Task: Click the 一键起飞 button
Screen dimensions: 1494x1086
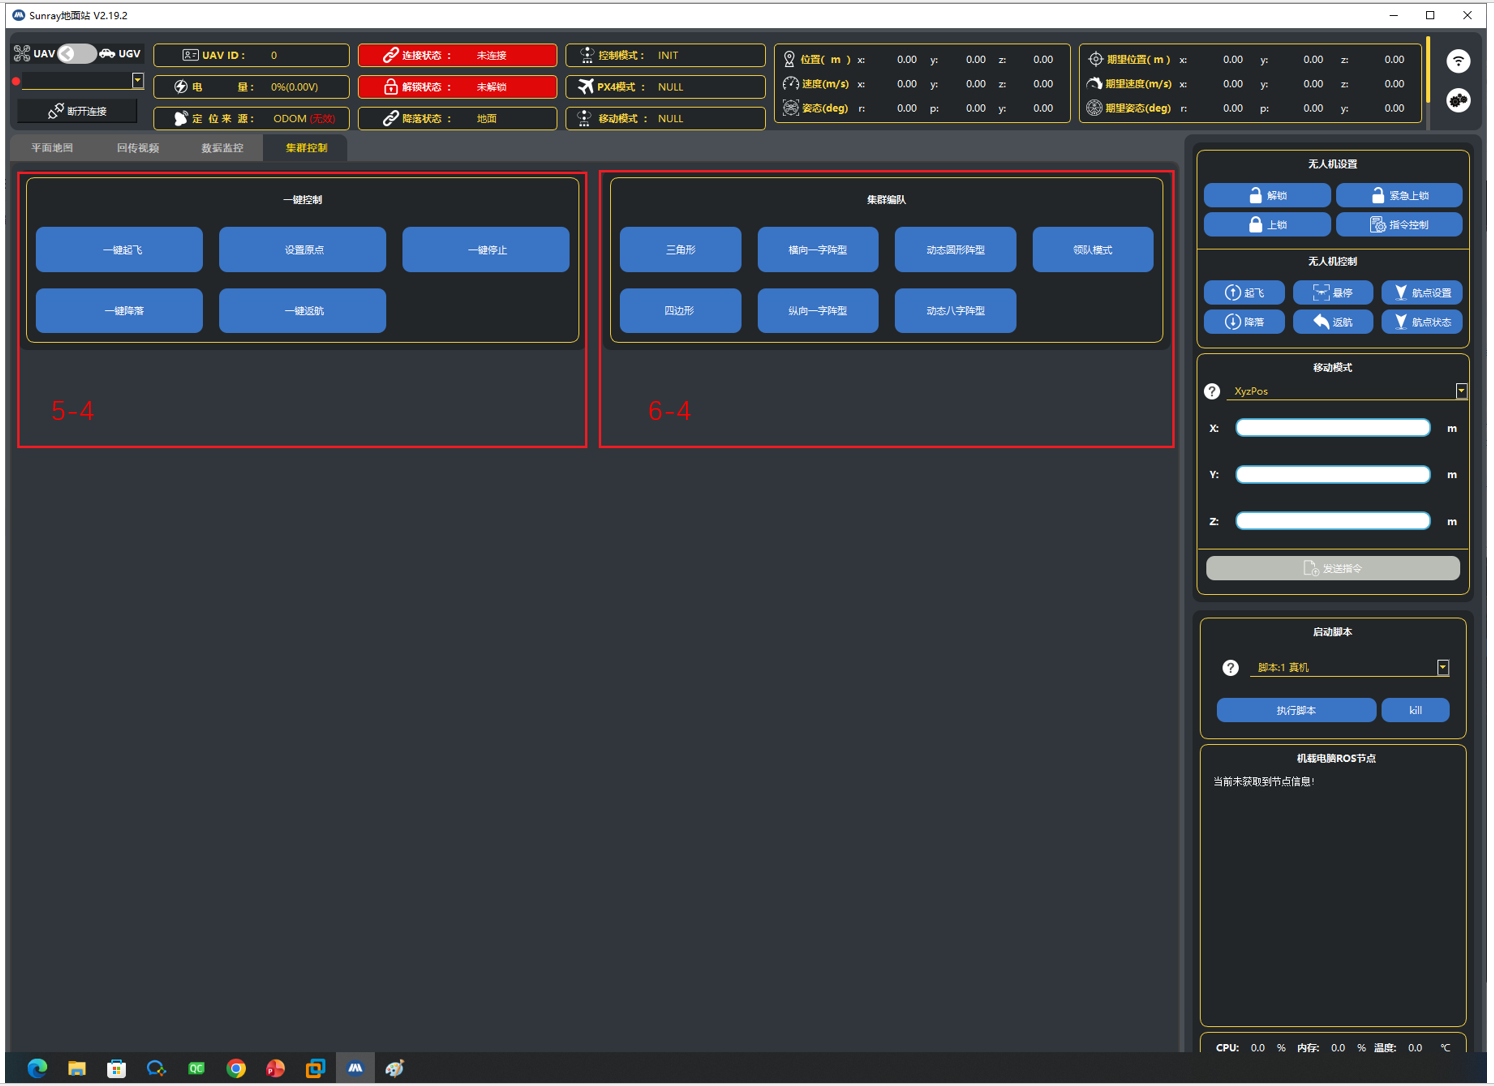Action: click(x=119, y=250)
